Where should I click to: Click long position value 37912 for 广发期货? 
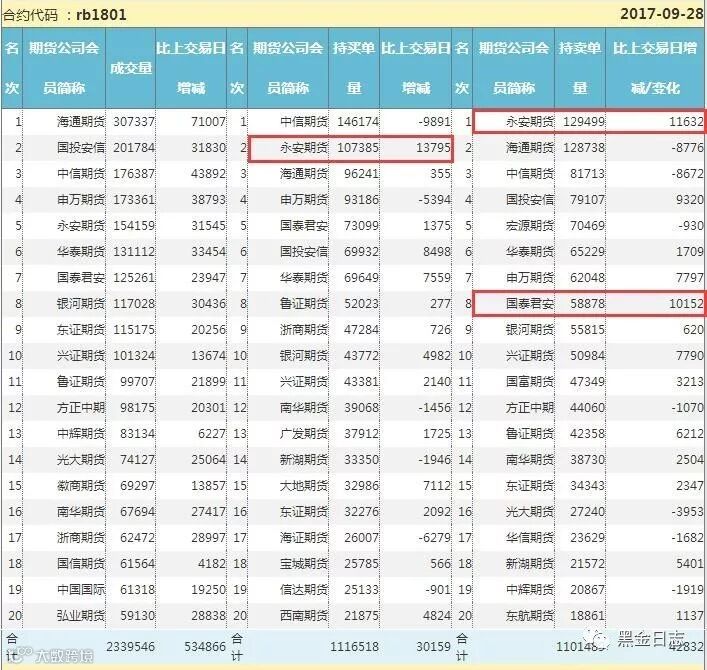pyautogui.click(x=362, y=434)
